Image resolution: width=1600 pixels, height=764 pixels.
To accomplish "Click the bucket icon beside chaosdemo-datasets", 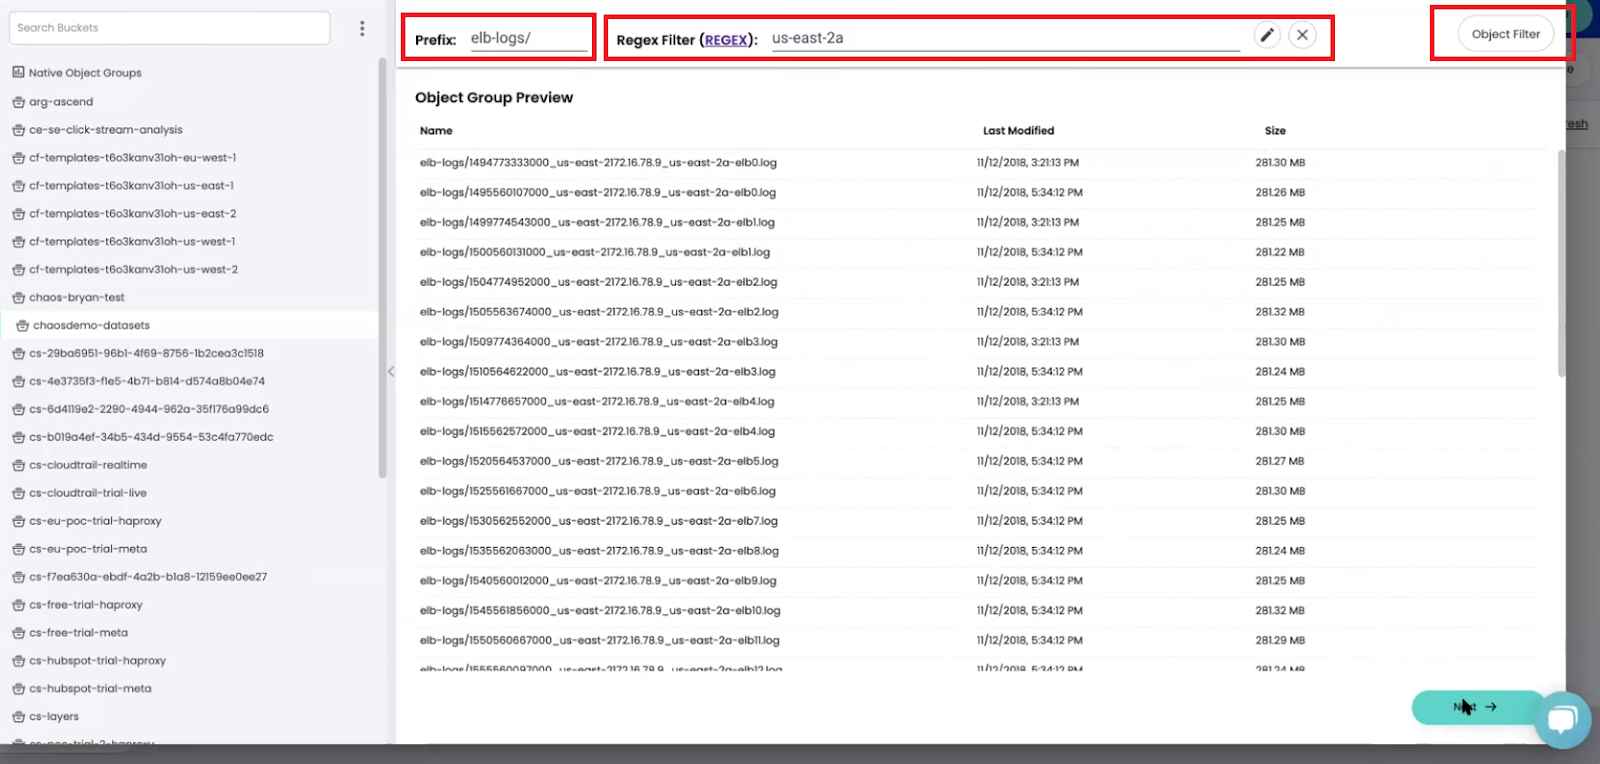I will click(x=22, y=326).
